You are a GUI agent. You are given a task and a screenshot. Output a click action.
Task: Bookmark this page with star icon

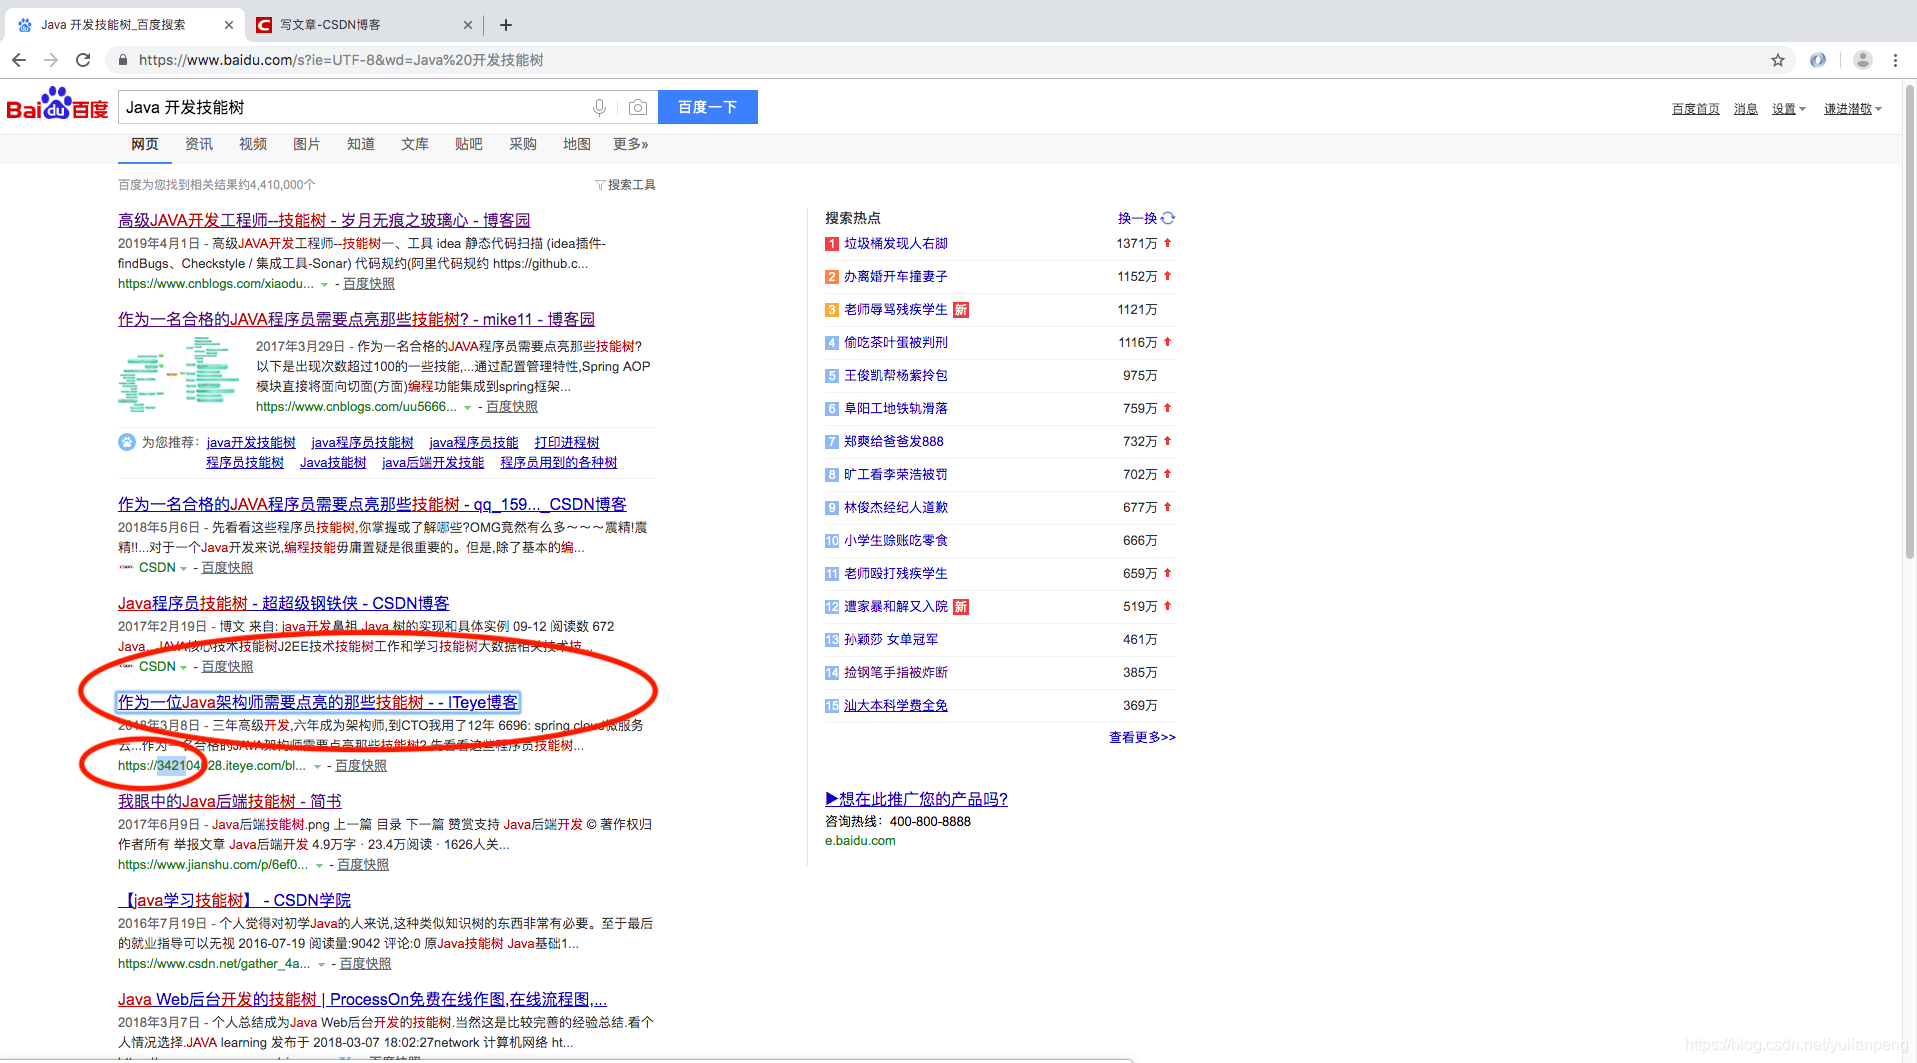[1777, 60]
